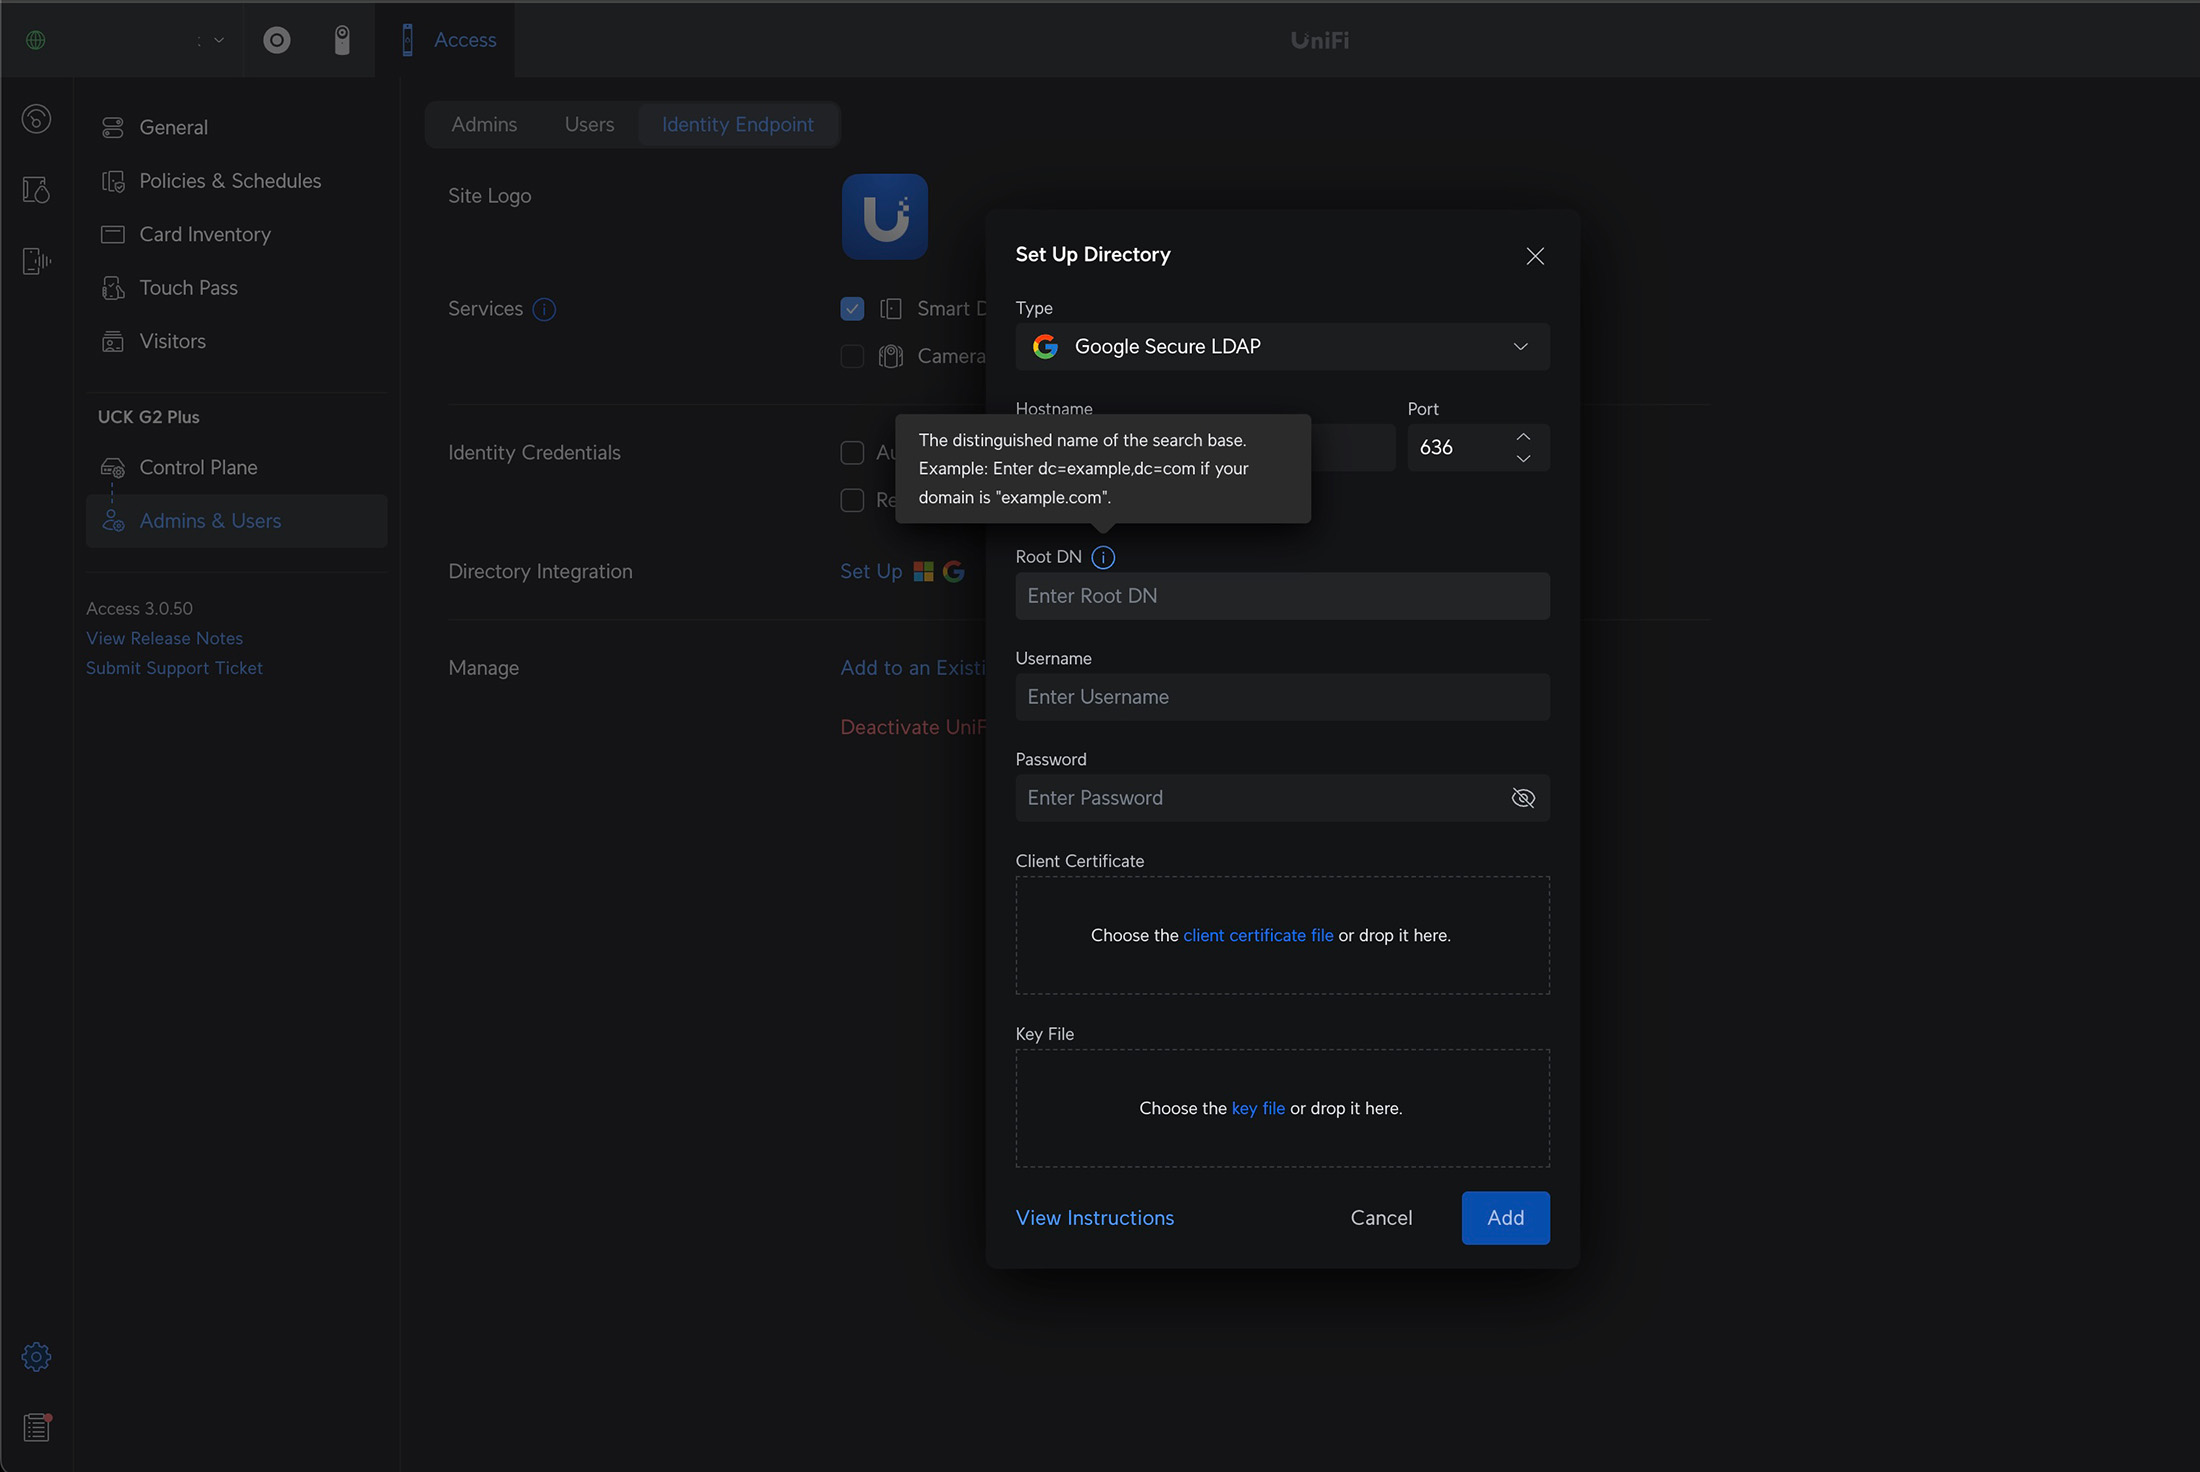Click Add to an Existing link

[x=913, y=668]
